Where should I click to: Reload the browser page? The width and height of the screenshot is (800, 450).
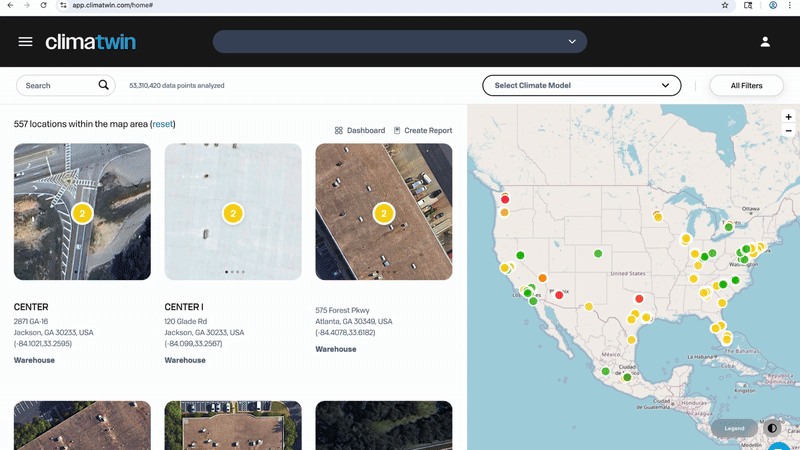pyautogui.click(x=43, y=5)
